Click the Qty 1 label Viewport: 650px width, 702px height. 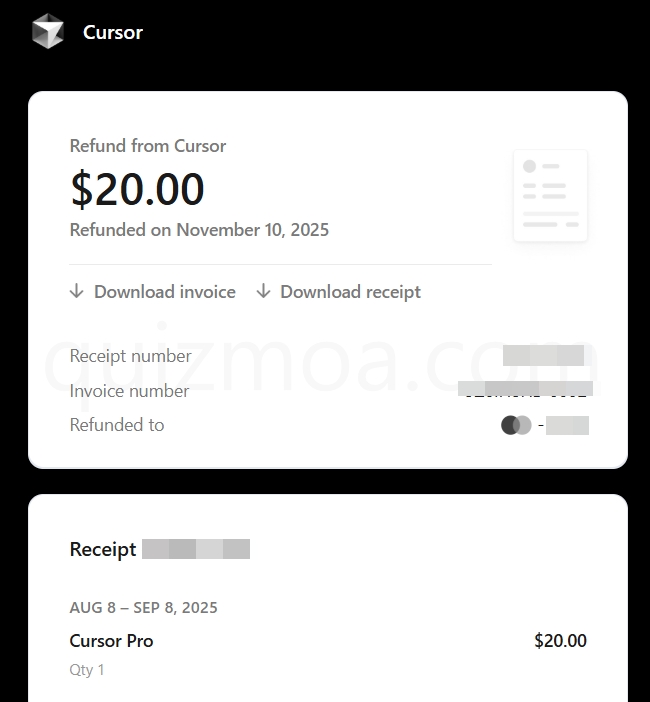click(87, 670)
